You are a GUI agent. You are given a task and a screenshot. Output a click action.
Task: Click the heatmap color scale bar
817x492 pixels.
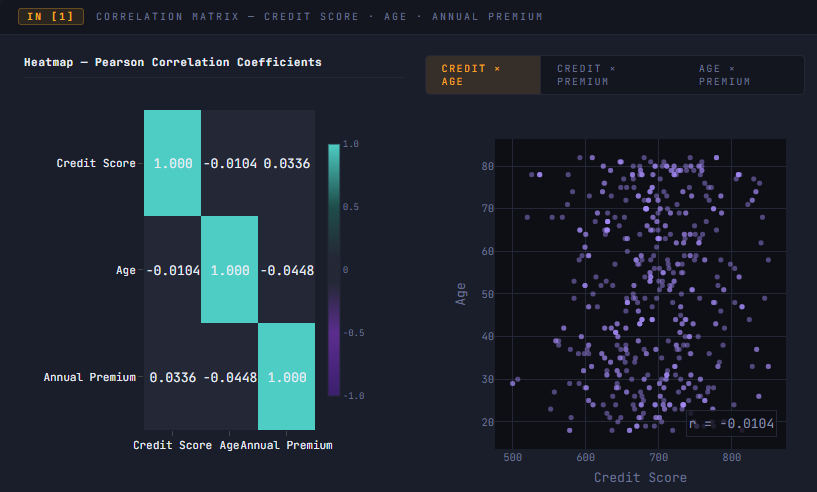[x=334, y=270]
